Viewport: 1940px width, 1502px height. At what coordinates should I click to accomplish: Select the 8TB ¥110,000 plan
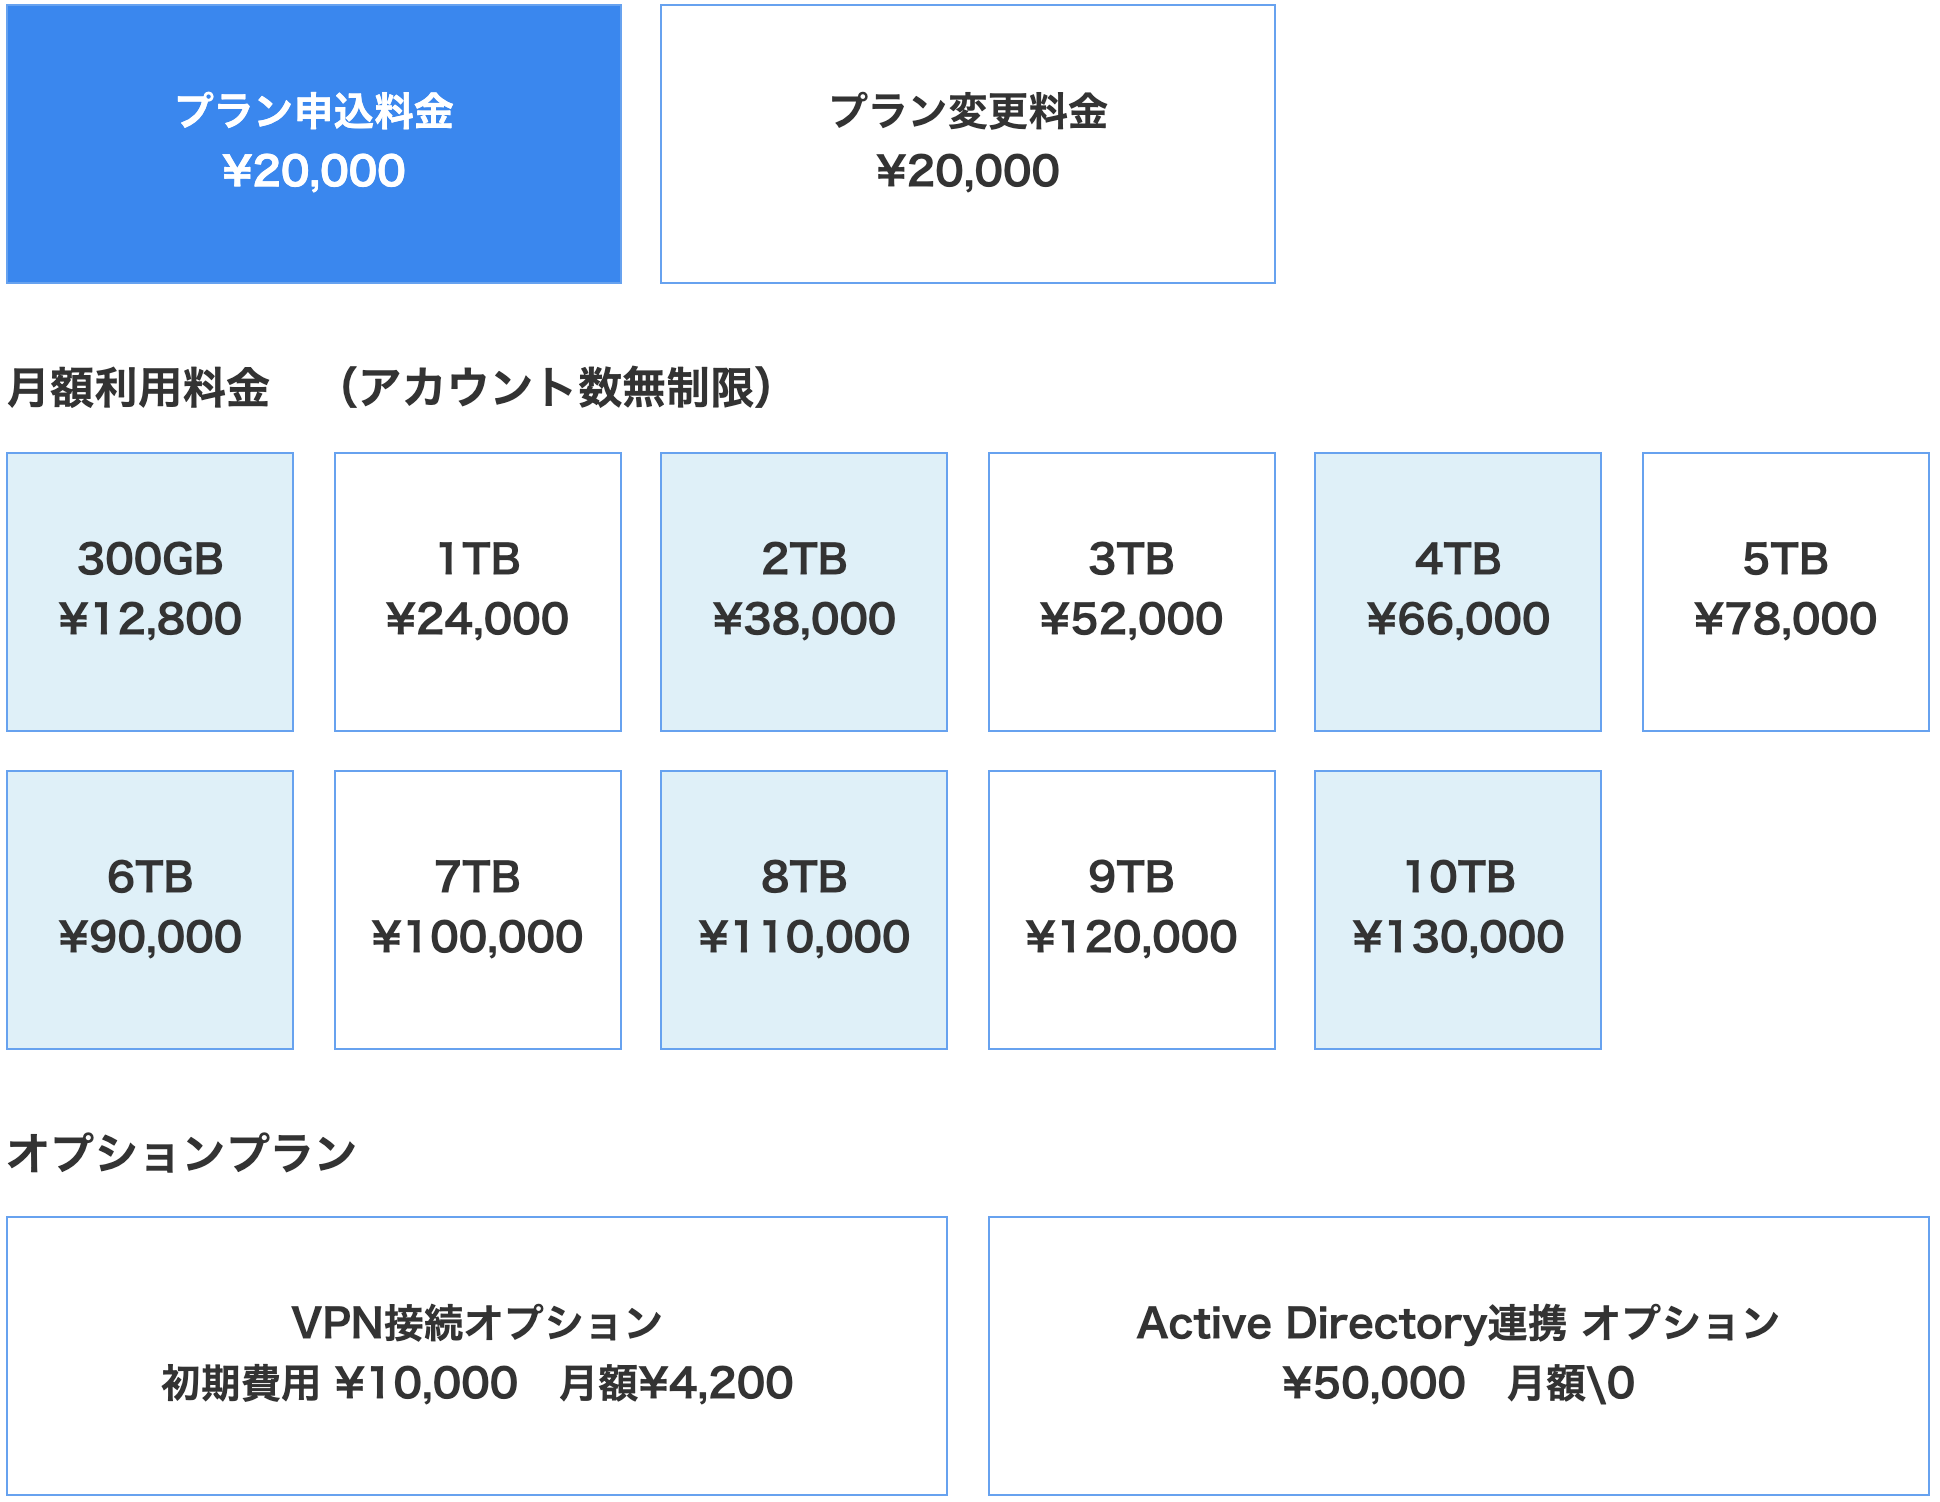click(804, 909)
